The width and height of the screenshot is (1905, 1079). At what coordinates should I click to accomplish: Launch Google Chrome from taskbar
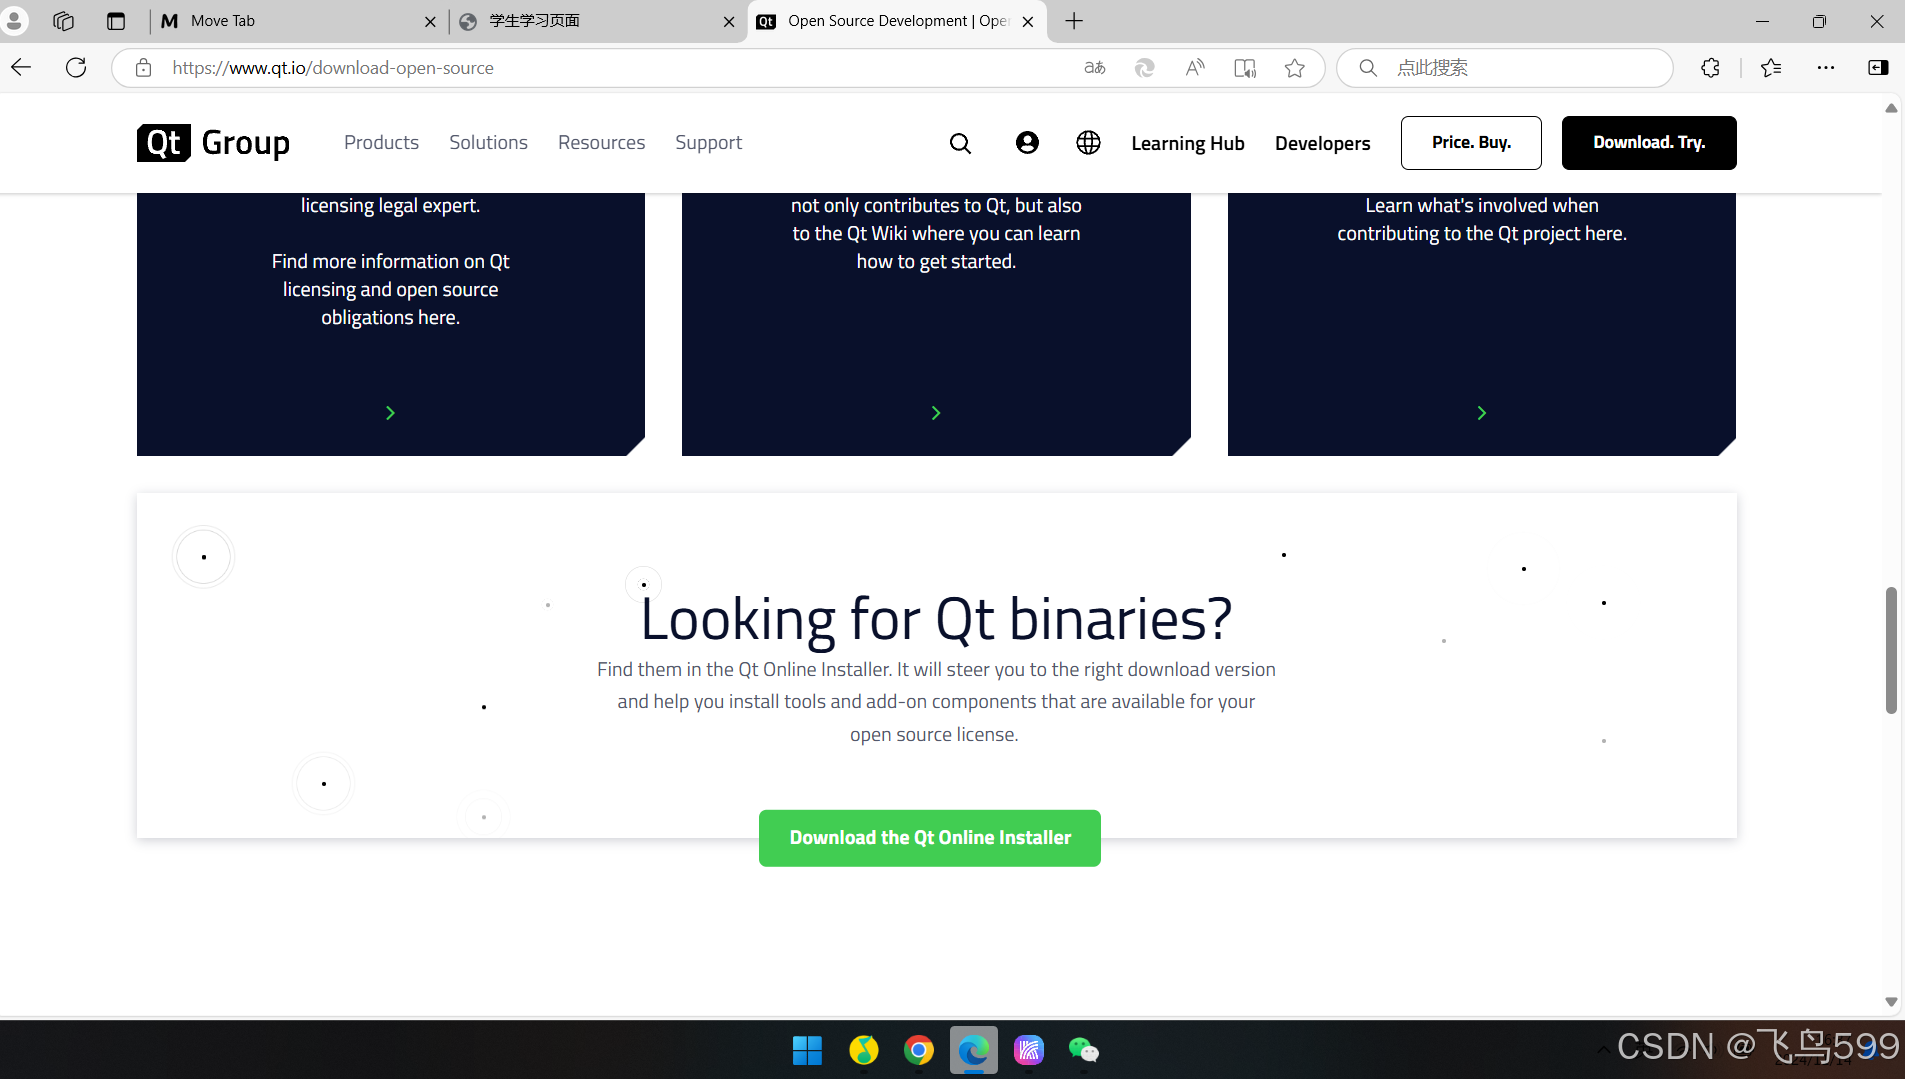918,1050
